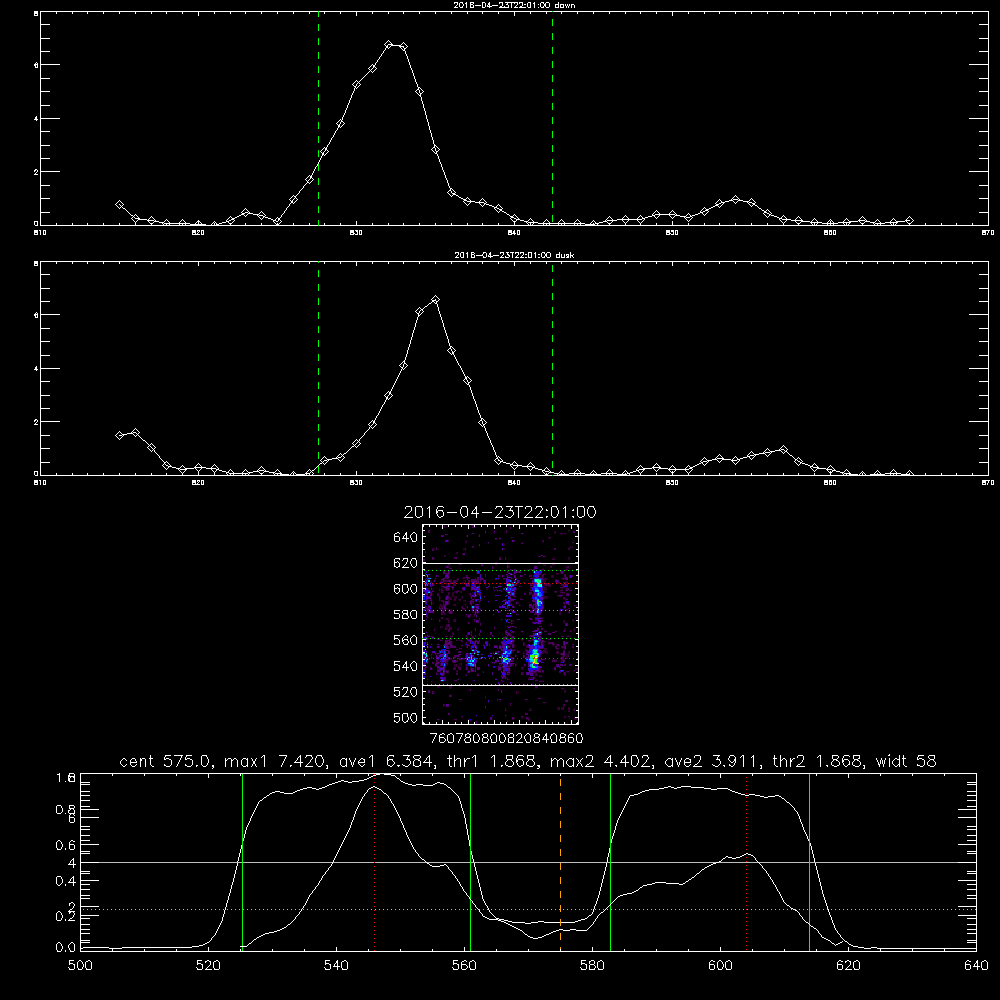Click the '760780800820840860' x-axis labels under spectral image

tap(506, 739)
